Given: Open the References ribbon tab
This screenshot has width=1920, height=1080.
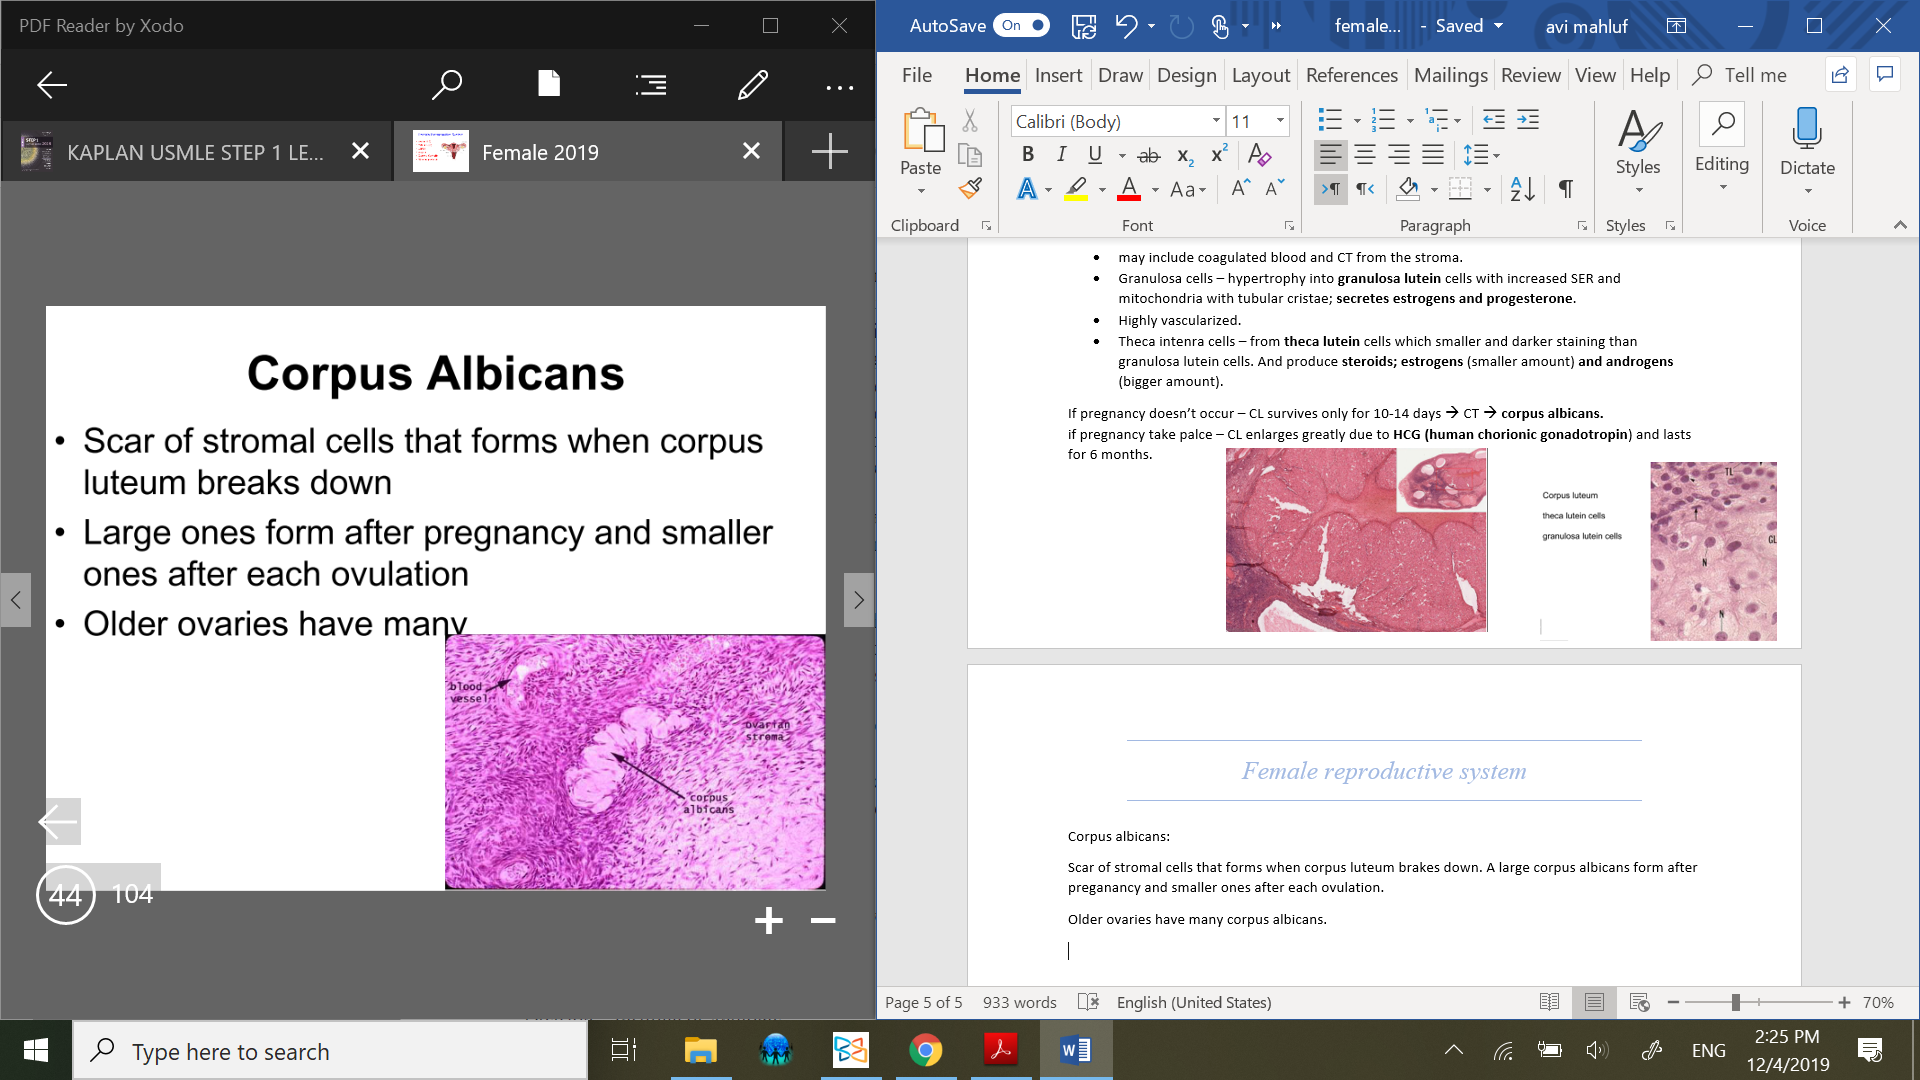Looking at the screenshot, I should click(1351, 75).
